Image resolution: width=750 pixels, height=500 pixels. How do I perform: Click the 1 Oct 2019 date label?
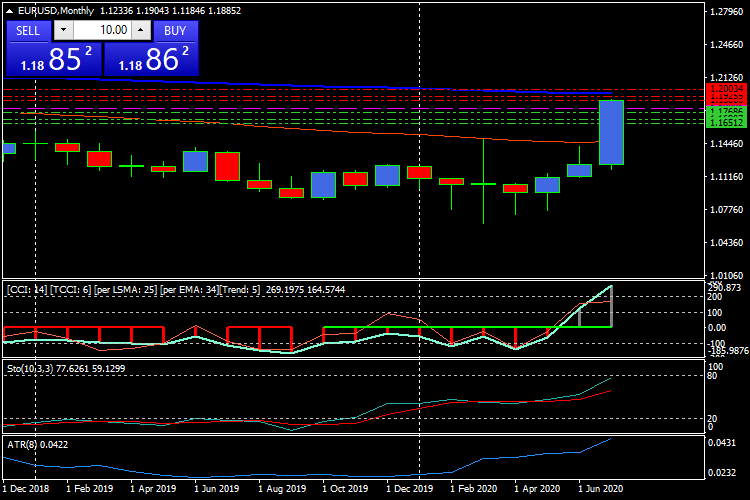point(345,489)
